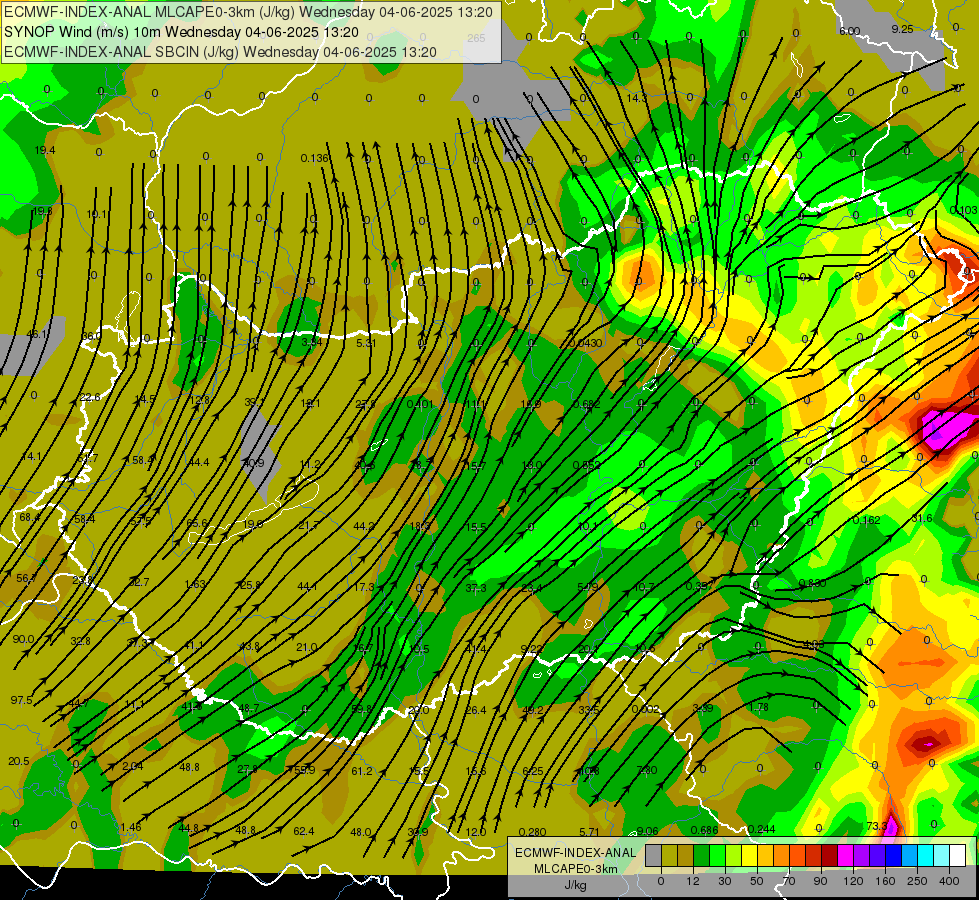Select legend scale value 30
The height and width of the screenshot is (900, 979).
tap(725, 882)
